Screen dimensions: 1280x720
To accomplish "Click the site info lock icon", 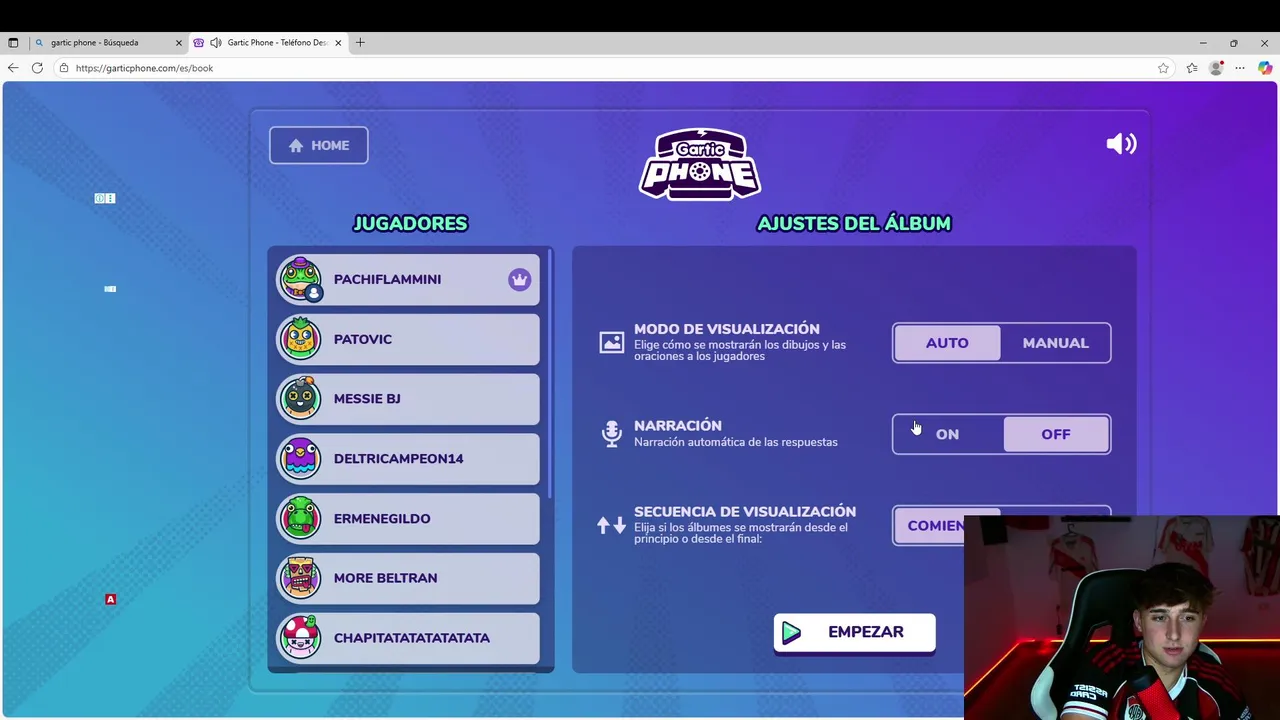I will coord(63,68).
